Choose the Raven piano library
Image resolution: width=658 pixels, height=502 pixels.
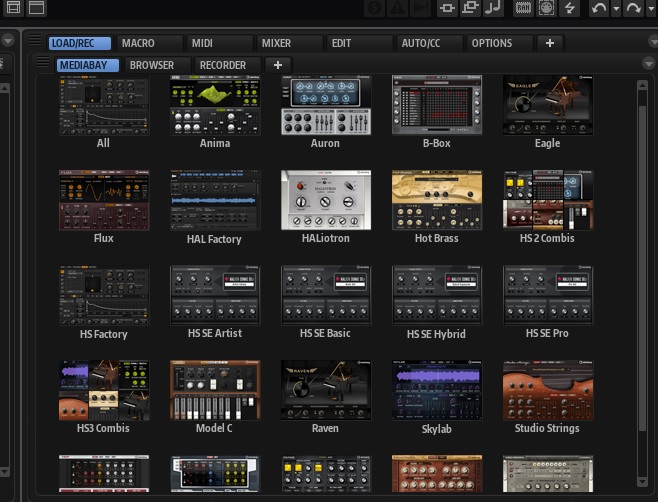pyautogui.click(x=326, y=390)
